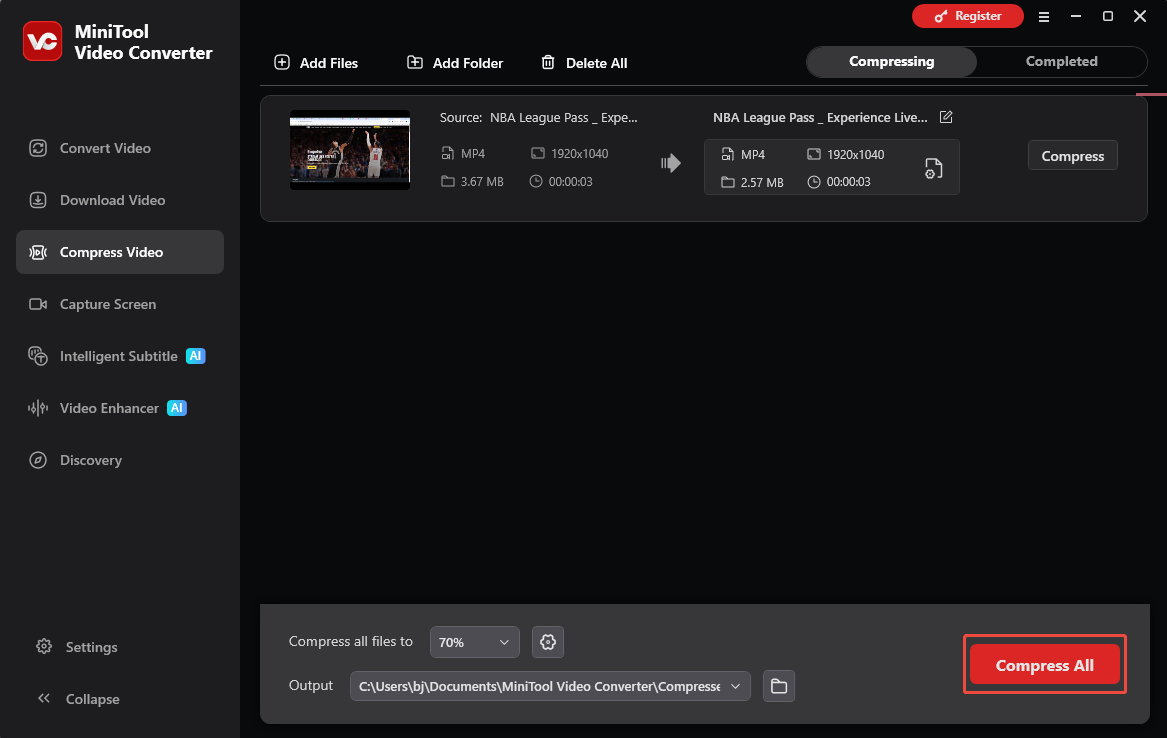Browse output folder icon
The width and height of the screenshot is (1167, 738).
click(x=778, y=686)
